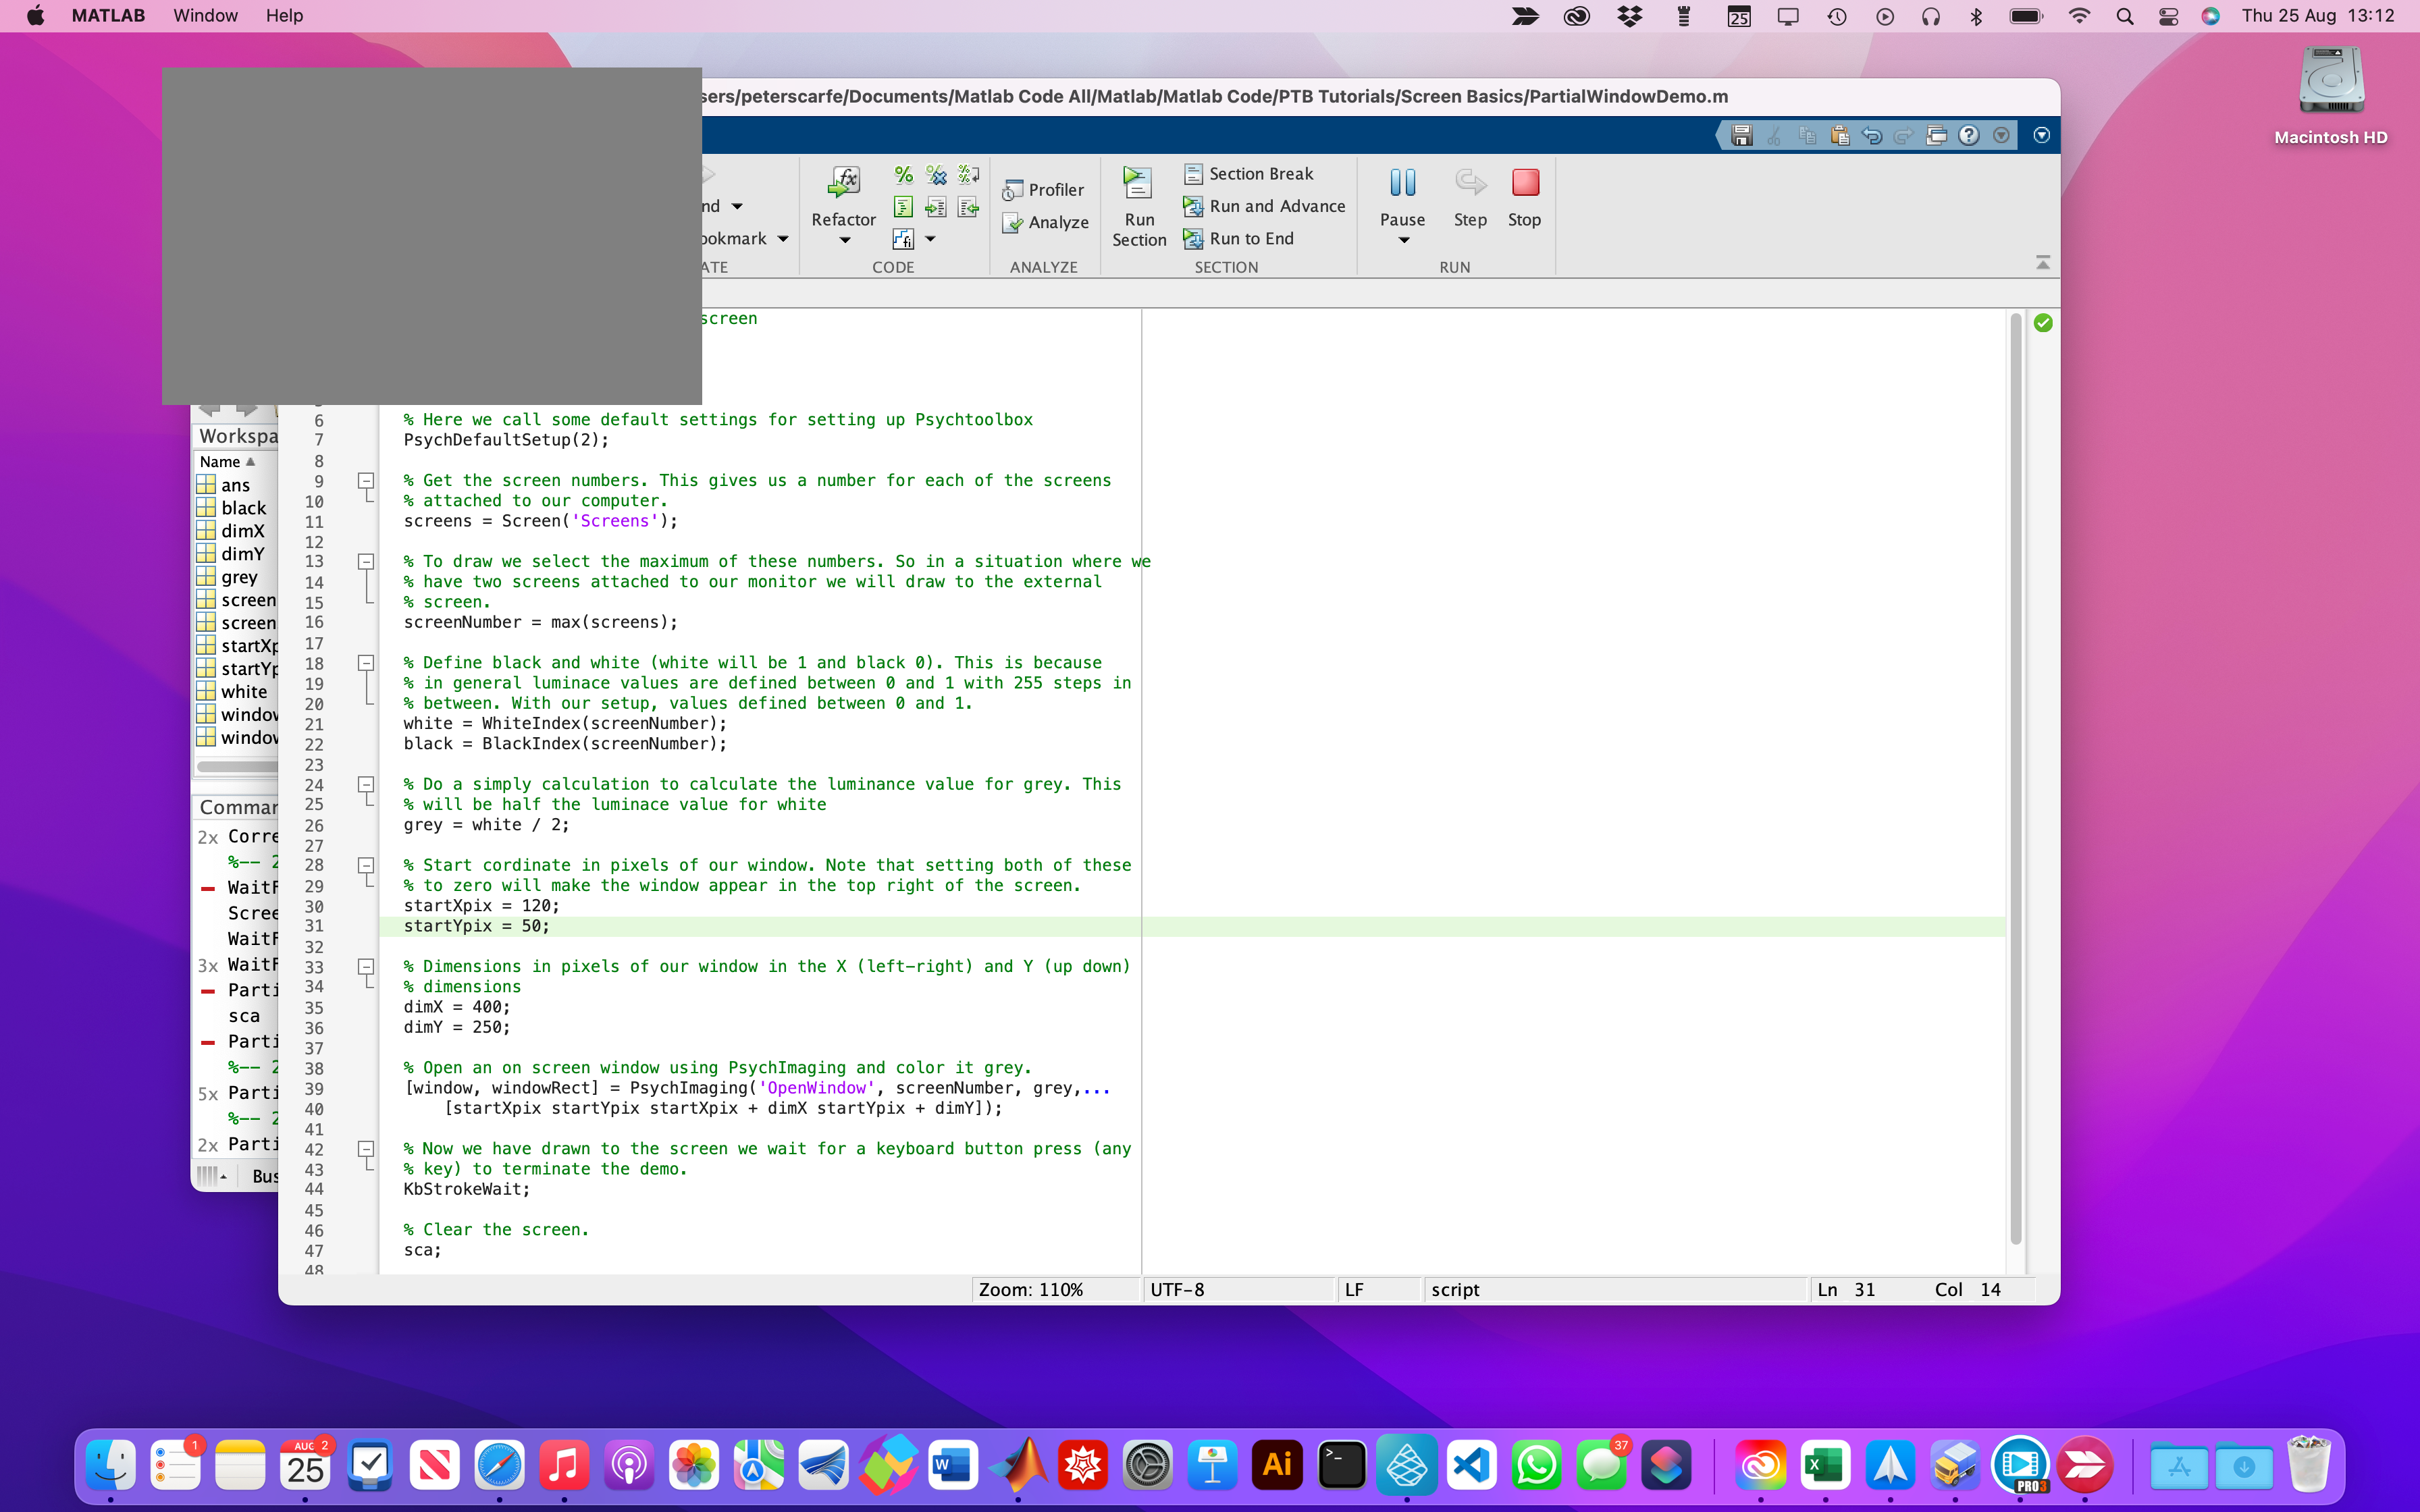Click the Run Section icon
This screenshot has height=1512, width=2420.
coord(1138,183)
